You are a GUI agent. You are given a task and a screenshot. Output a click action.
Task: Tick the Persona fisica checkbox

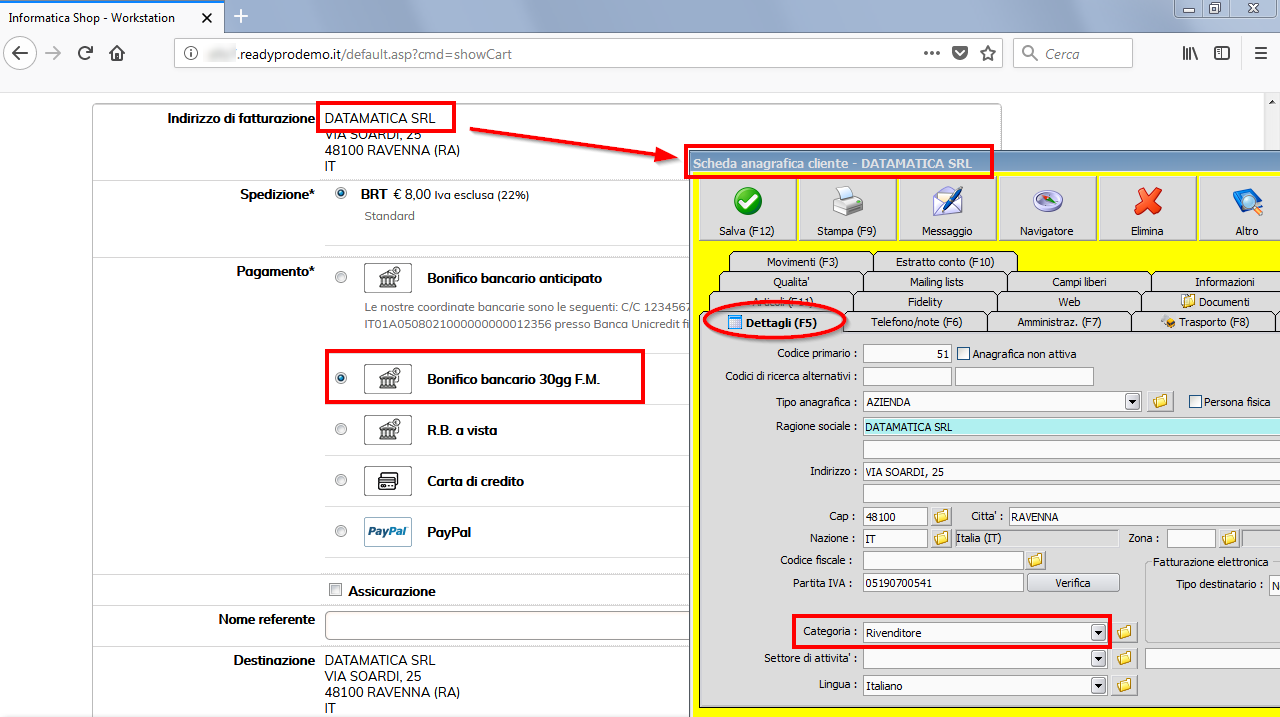(x=1195, y=402)
